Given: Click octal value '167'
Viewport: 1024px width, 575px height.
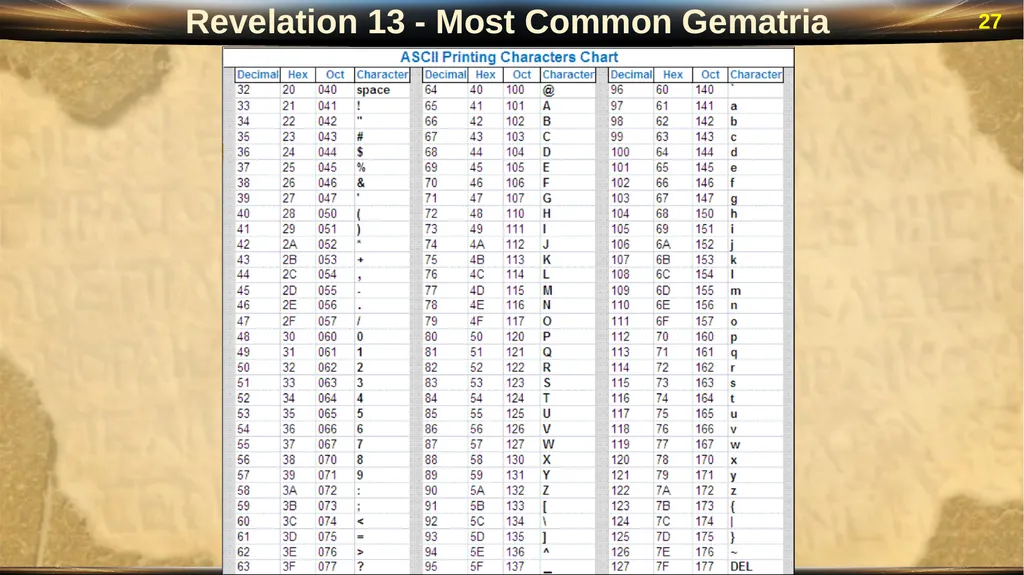Looking at the screenshot, I should pos(705,444).
